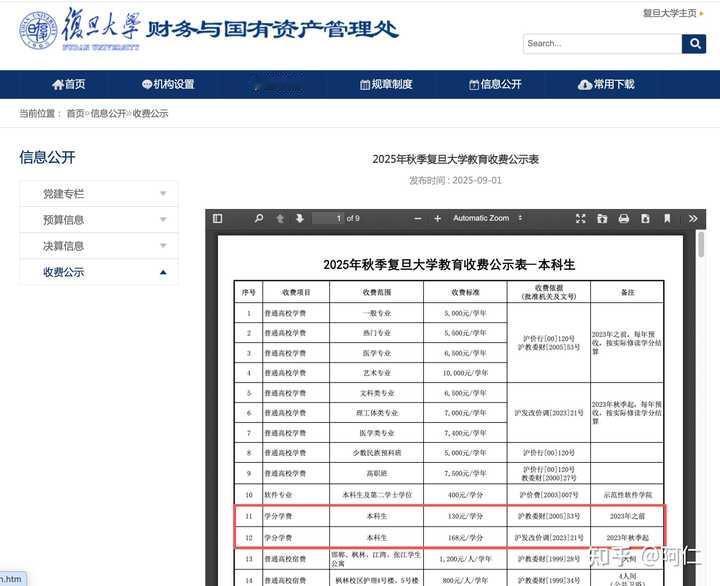
Task: Click 信息公开 in the breadcrumb
Action: (108, 113)
